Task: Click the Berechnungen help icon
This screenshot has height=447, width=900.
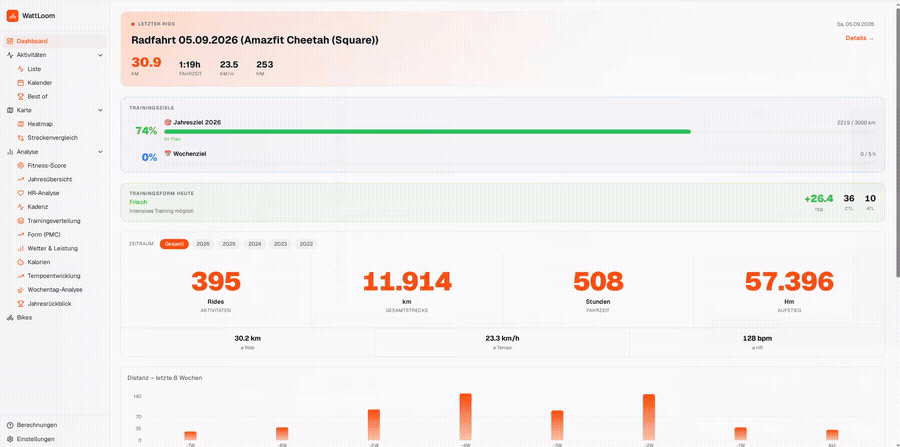Action: pos(10,425)
